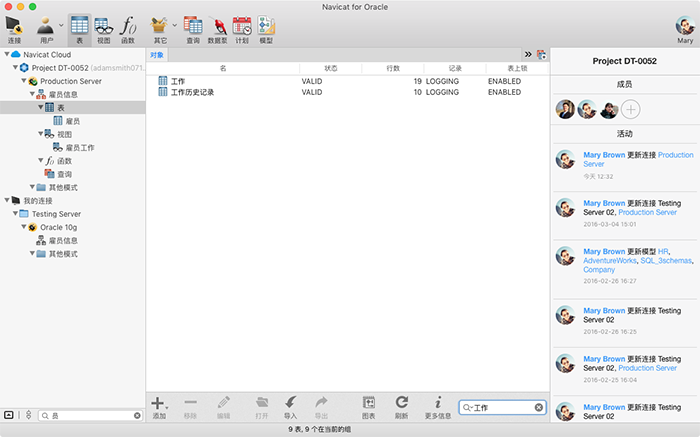The width and height of the screenshot is (700, 437).
Task: Click the third member avatar thumbnail
Action: pos(608,109)
